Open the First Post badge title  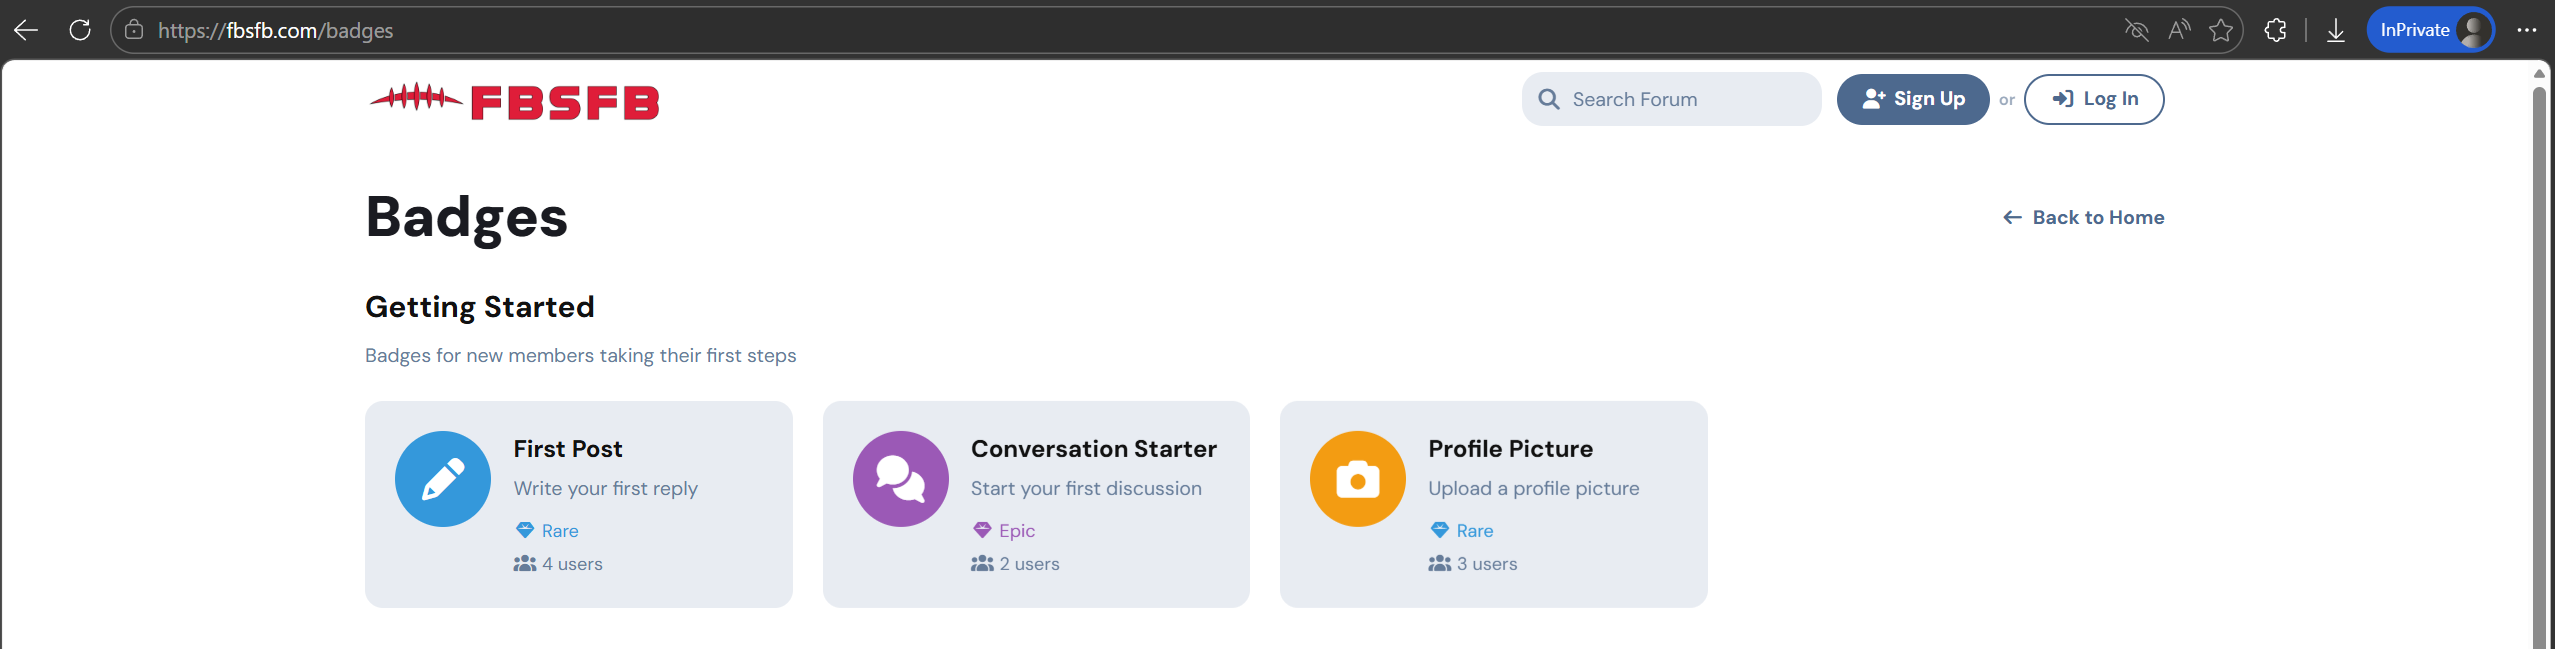(x=568, y=449)
